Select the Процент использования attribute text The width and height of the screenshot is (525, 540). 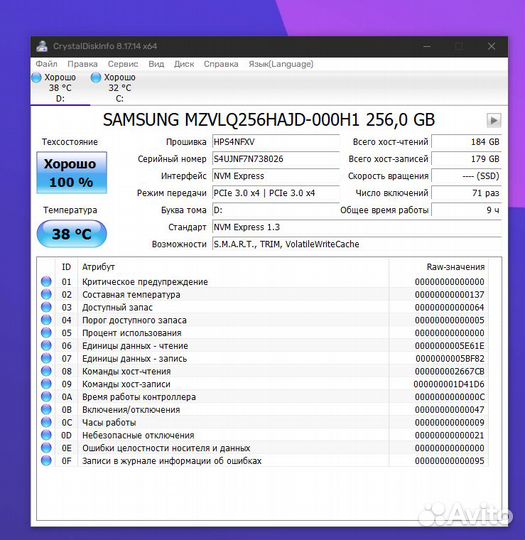click(132, 333)
